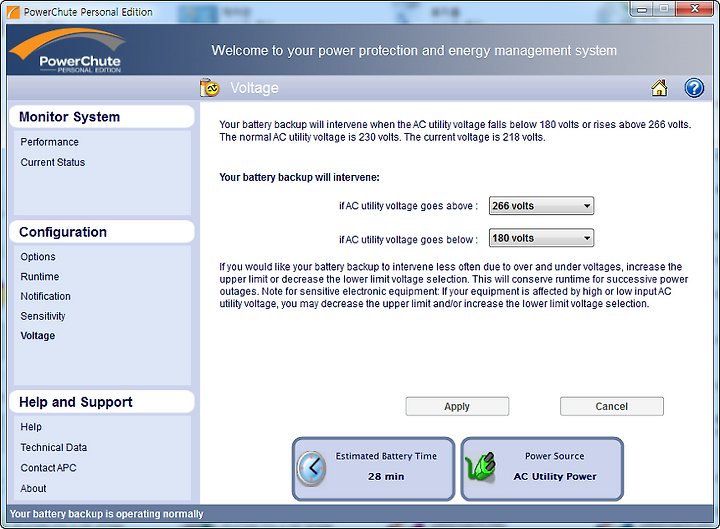Open help via the blue question mark icon
The height and width of the screenshot is (529, 720).
click(x=694, y=88)
